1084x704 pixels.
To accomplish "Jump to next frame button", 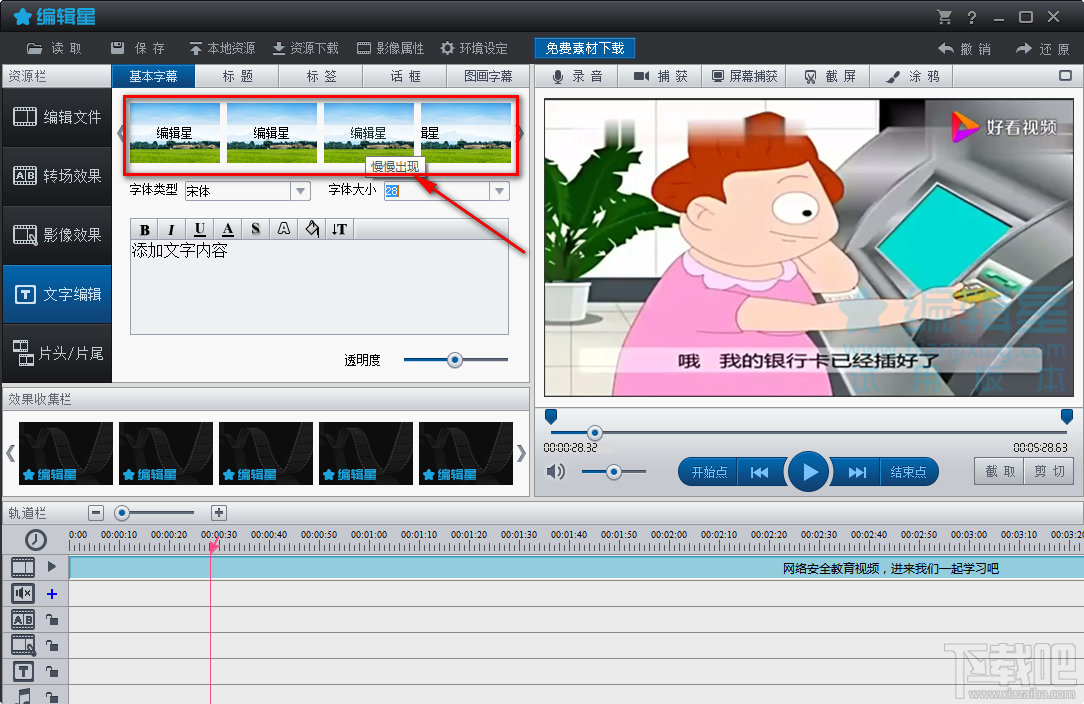I will [x=857, y=472].
